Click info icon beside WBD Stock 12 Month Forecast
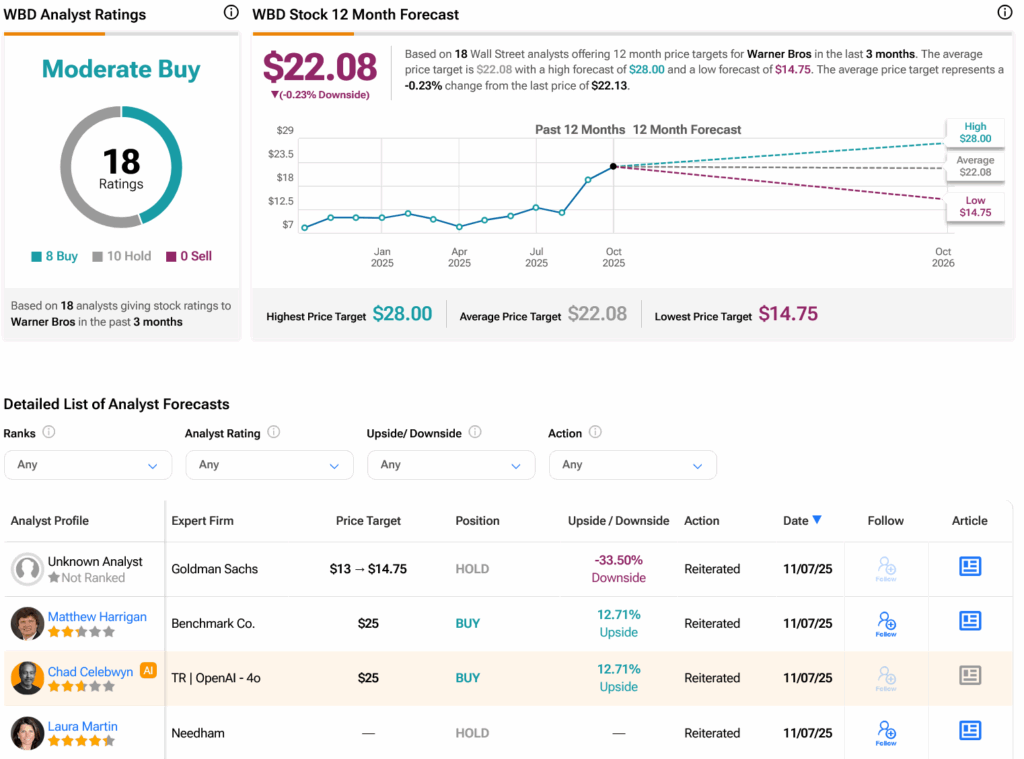 tap(1004, 13)
